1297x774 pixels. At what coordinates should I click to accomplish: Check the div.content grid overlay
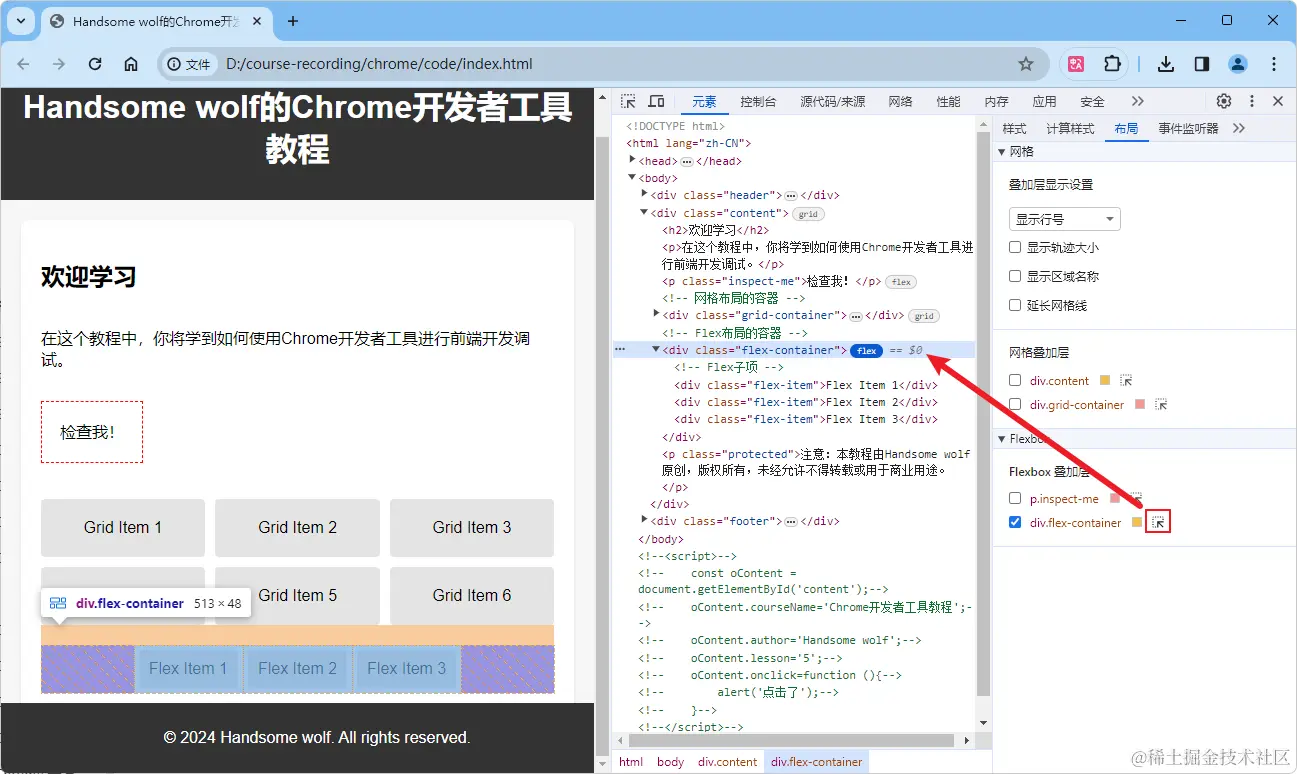pyautogui.click(x=1015, y=380)
